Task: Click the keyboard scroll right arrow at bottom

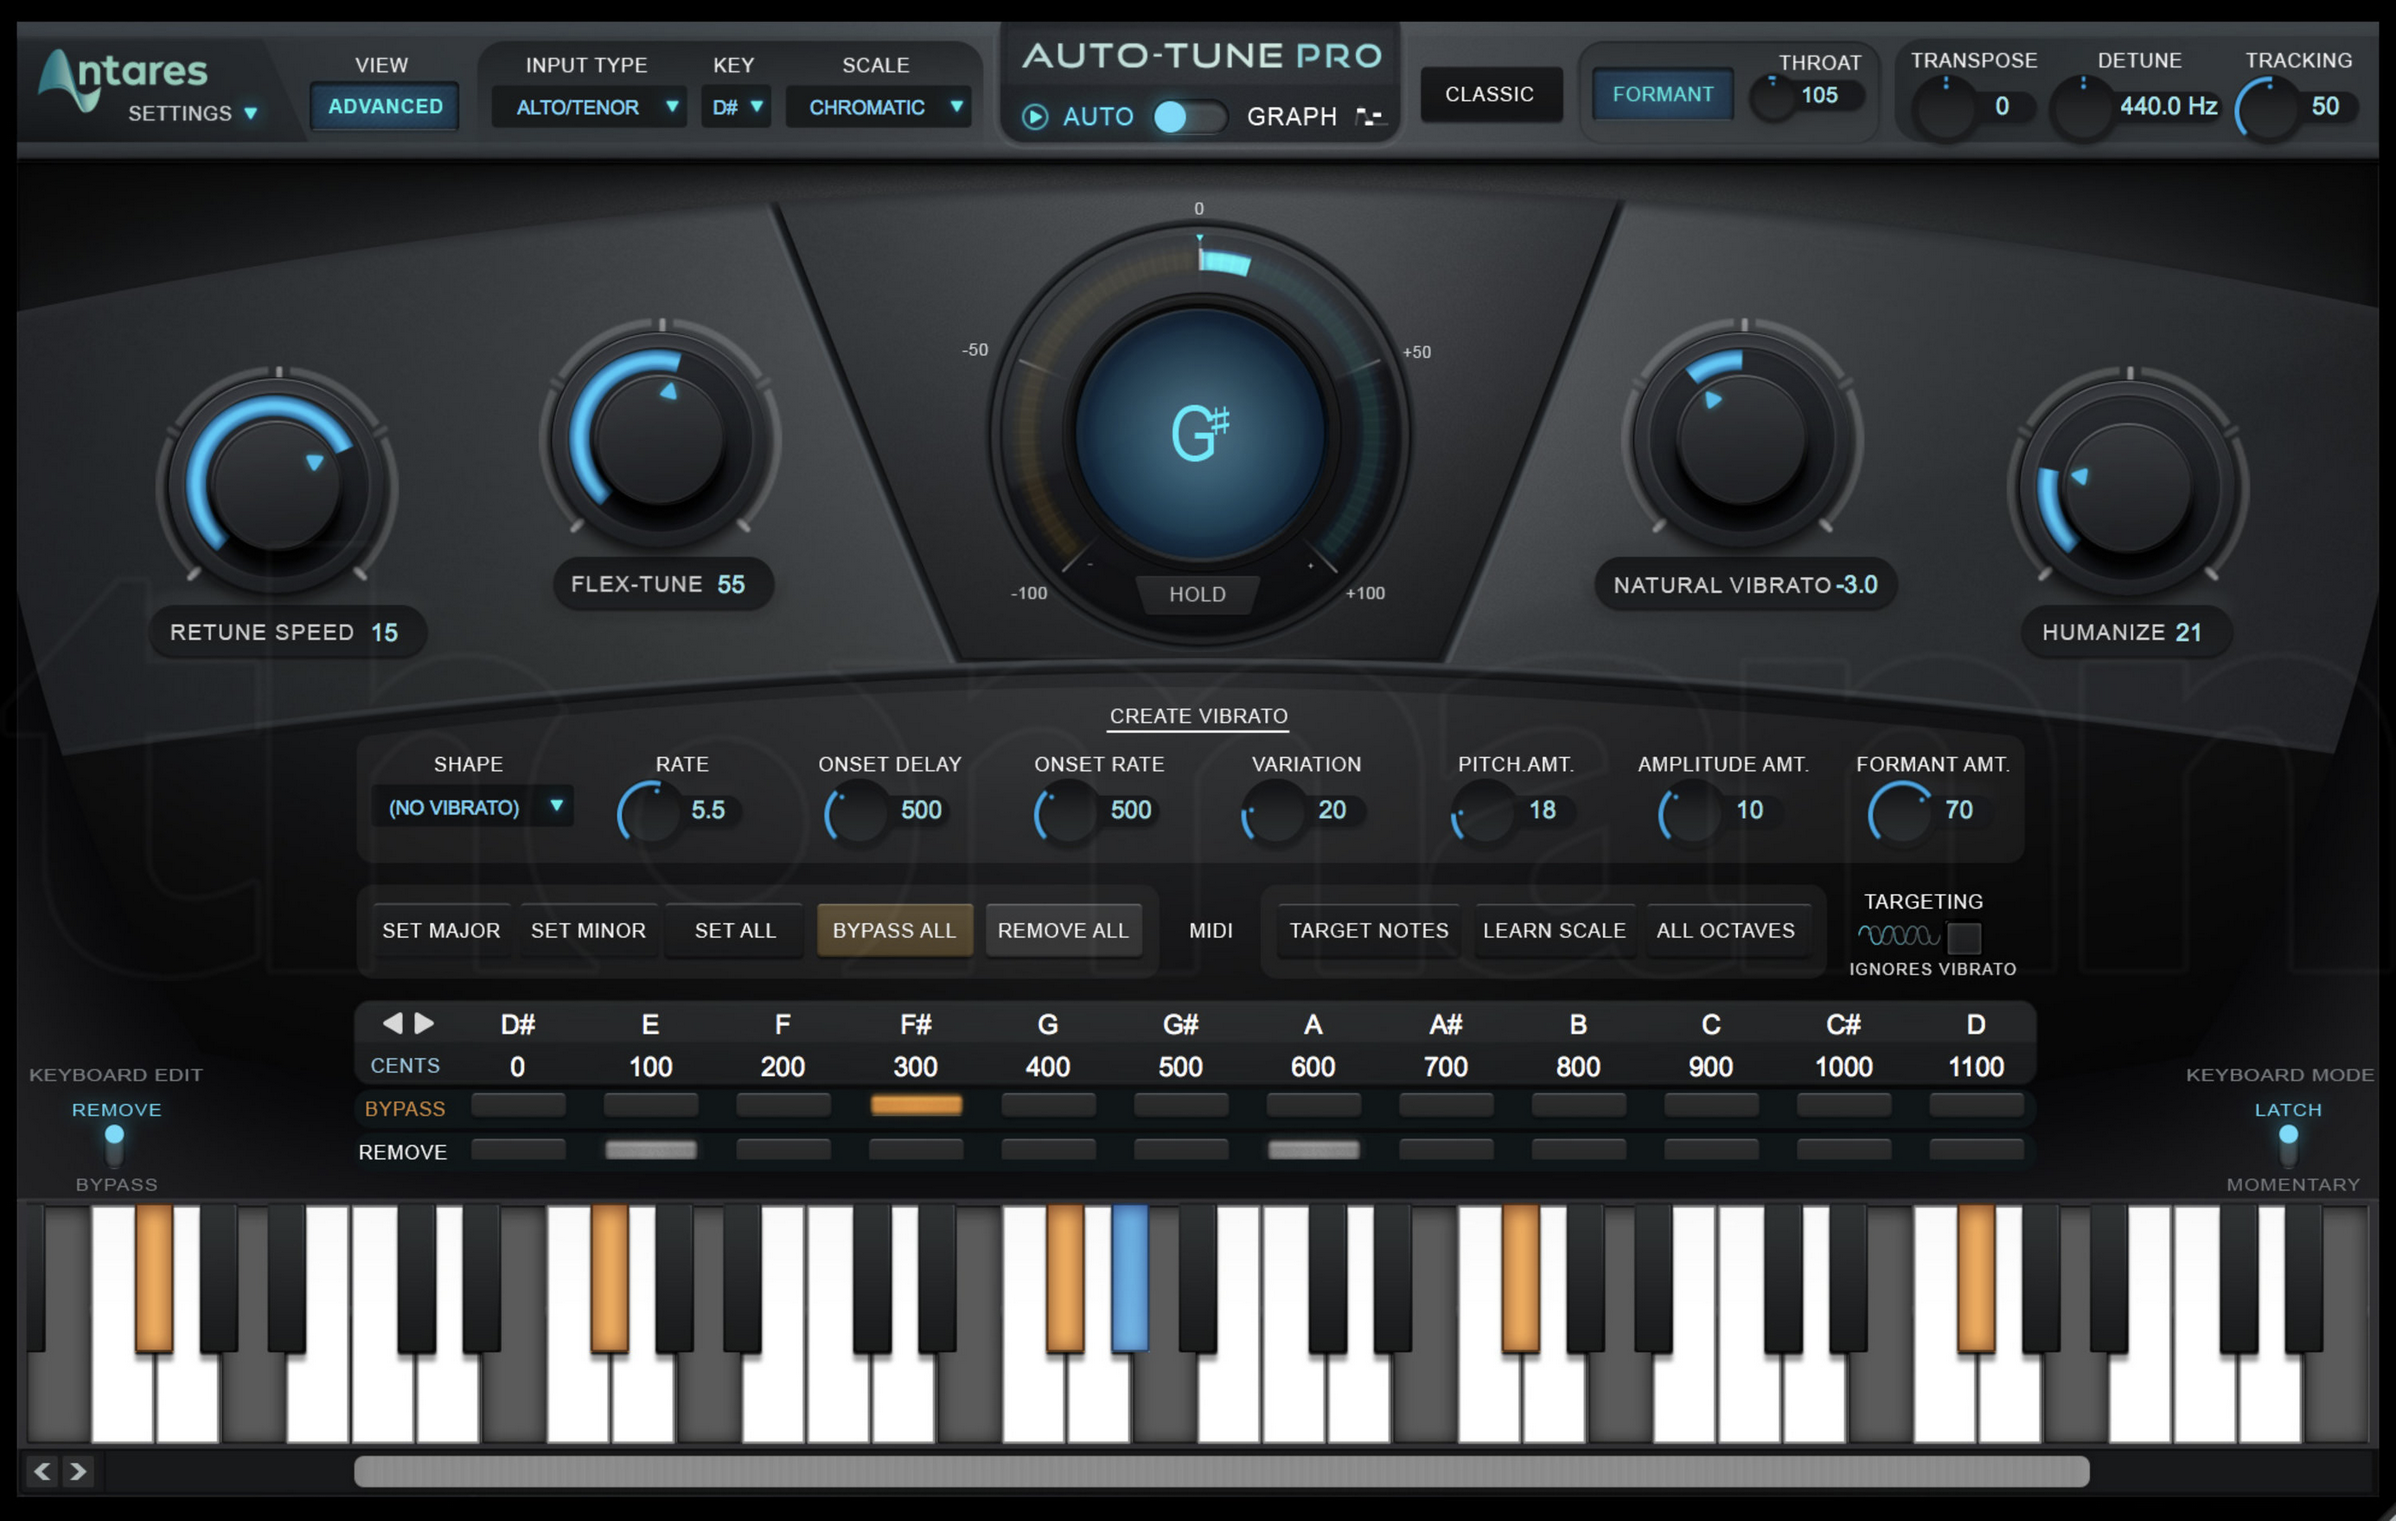Action: tap(78, 1471)
